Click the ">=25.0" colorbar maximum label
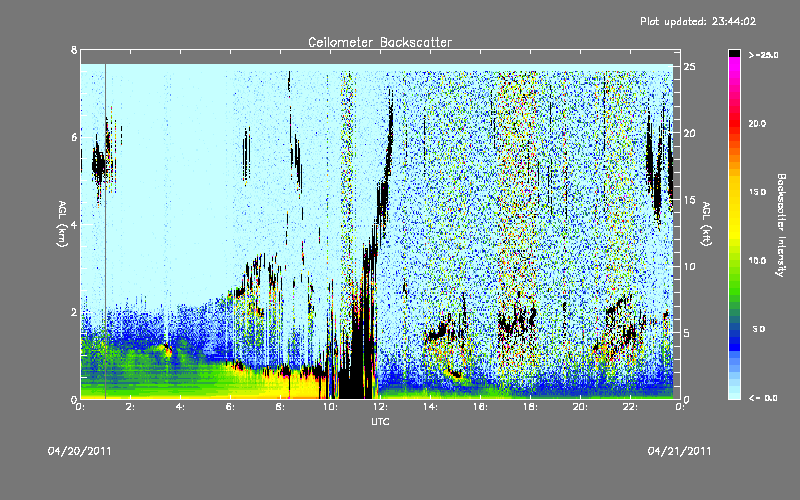 763,55
